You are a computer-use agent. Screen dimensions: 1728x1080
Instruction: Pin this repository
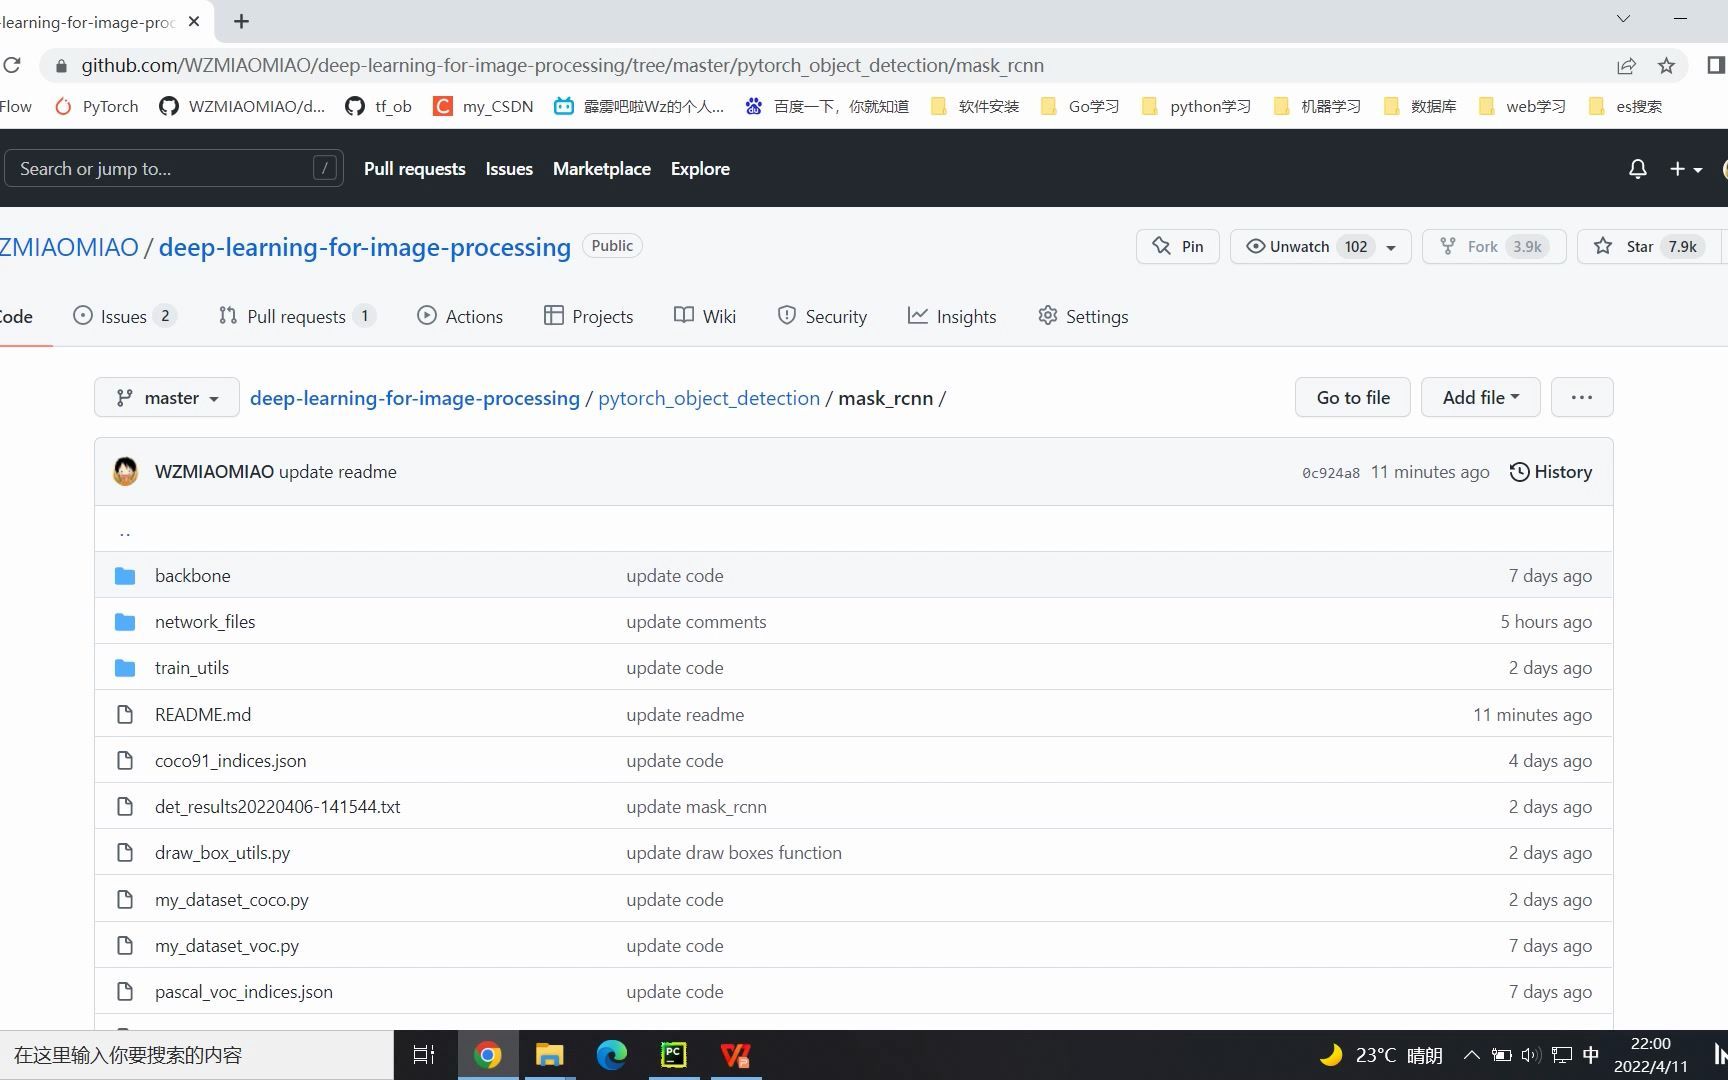click(x=1177, y=246)
